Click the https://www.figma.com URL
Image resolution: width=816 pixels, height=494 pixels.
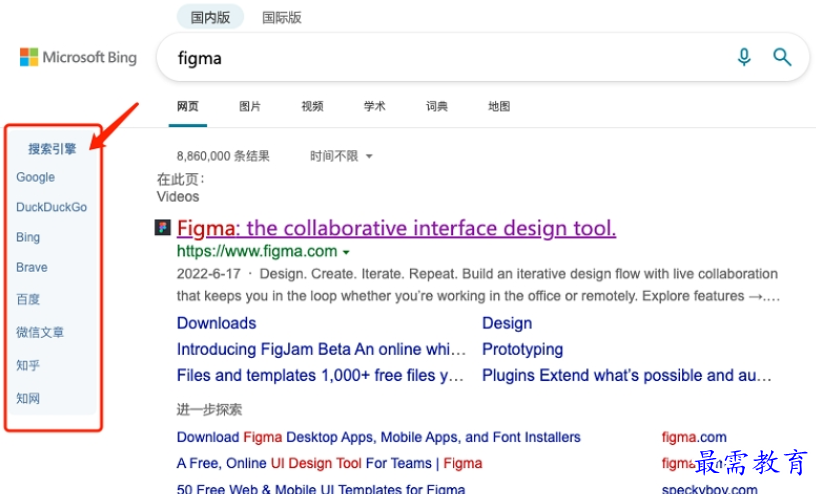[x=257, y=251]
